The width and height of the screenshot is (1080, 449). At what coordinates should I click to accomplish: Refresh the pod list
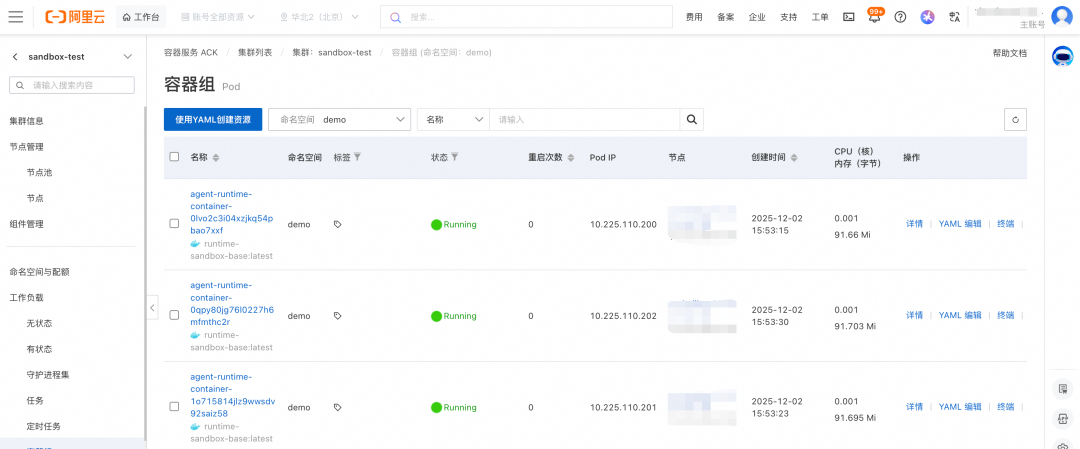point(1015,119)
